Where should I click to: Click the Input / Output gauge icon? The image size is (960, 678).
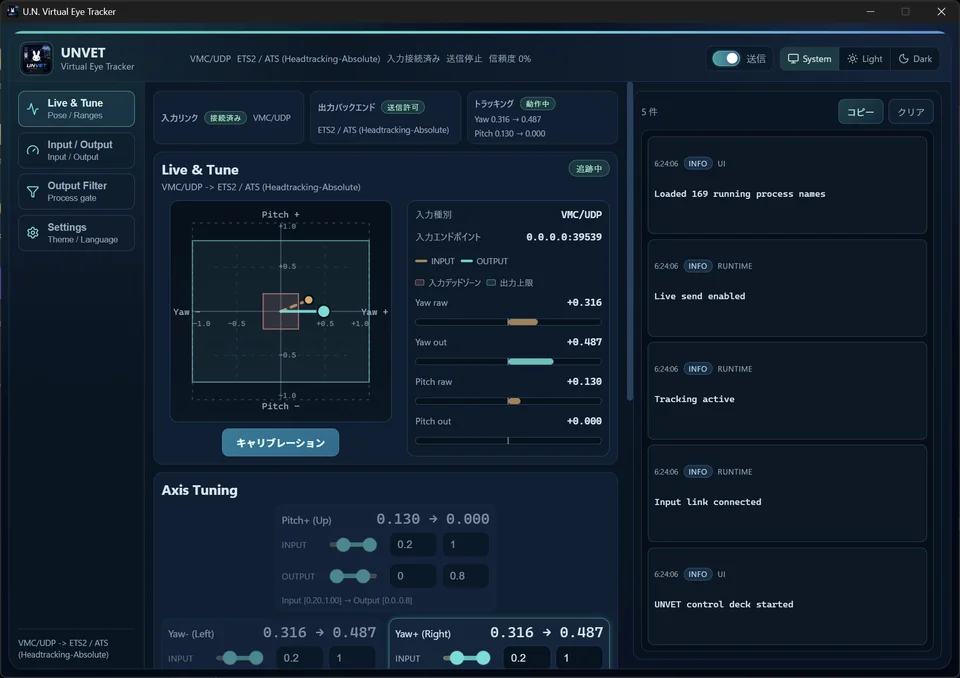click(33, 151)
